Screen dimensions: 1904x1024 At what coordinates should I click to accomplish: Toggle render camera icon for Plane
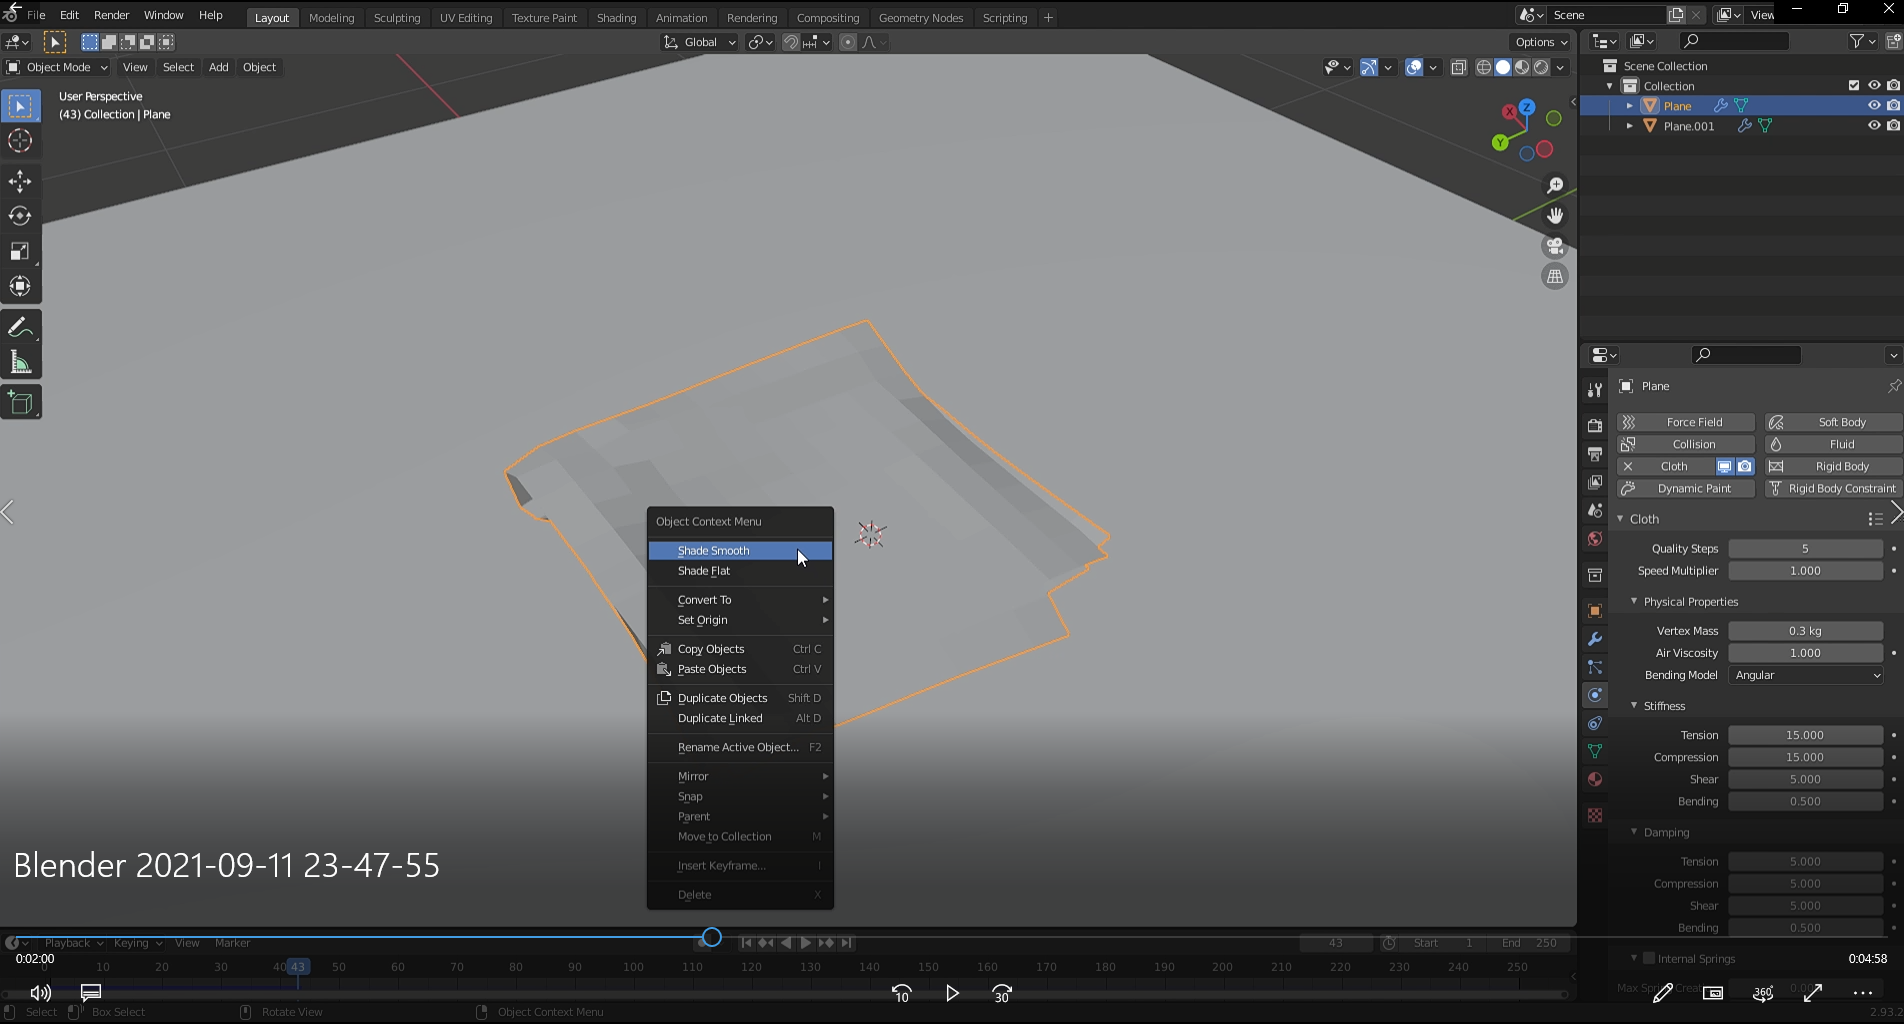pos(1893,106)
